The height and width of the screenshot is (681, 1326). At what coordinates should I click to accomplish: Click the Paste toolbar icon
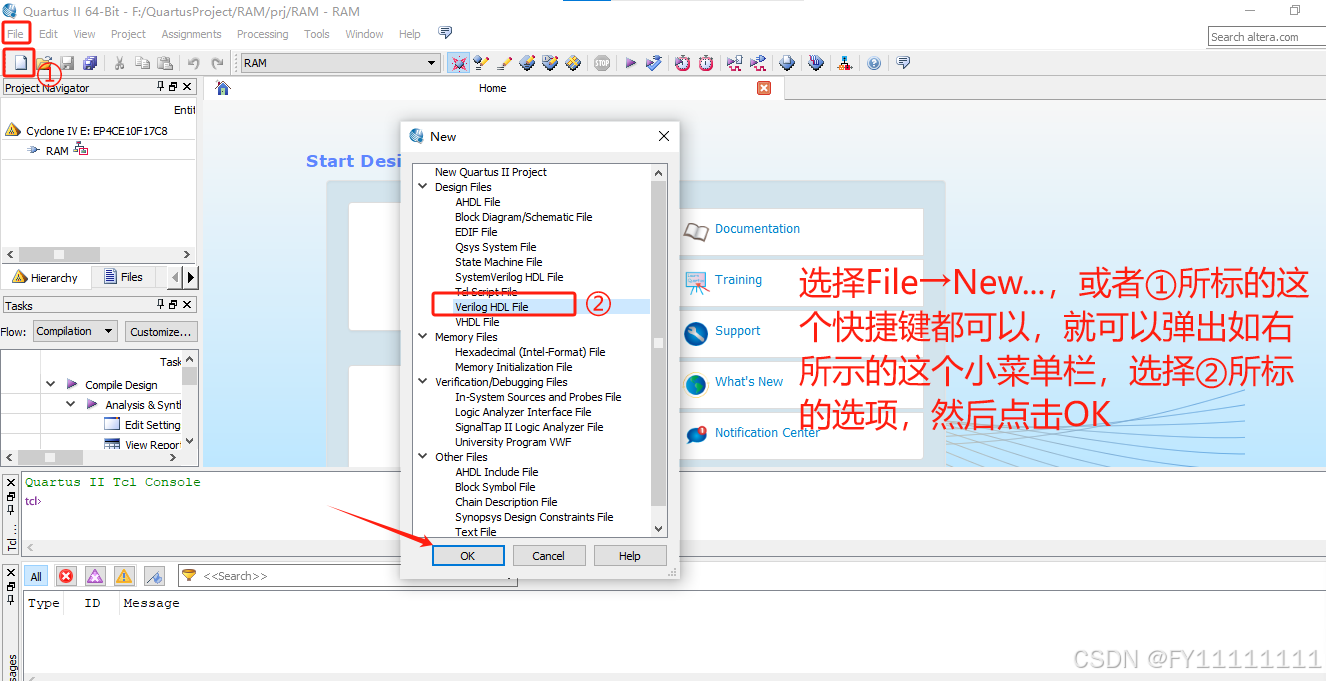tap(164, 62)
